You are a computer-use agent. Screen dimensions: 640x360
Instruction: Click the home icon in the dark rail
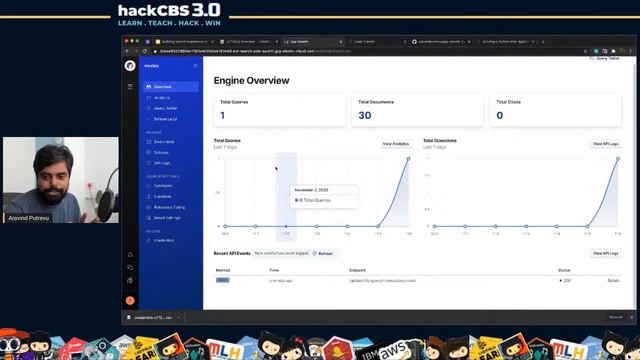(x=130, y=254)
